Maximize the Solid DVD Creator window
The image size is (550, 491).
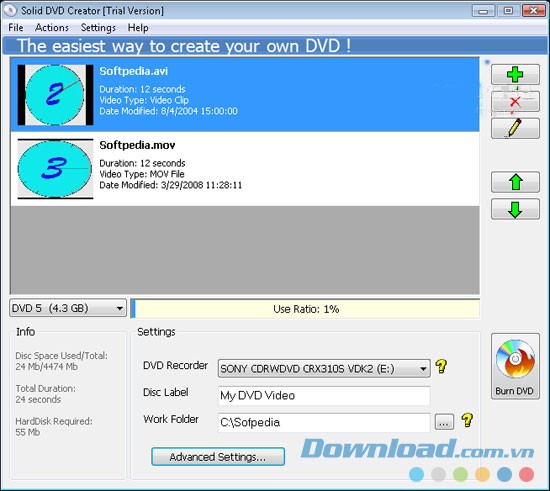click(x=508, y=11)
